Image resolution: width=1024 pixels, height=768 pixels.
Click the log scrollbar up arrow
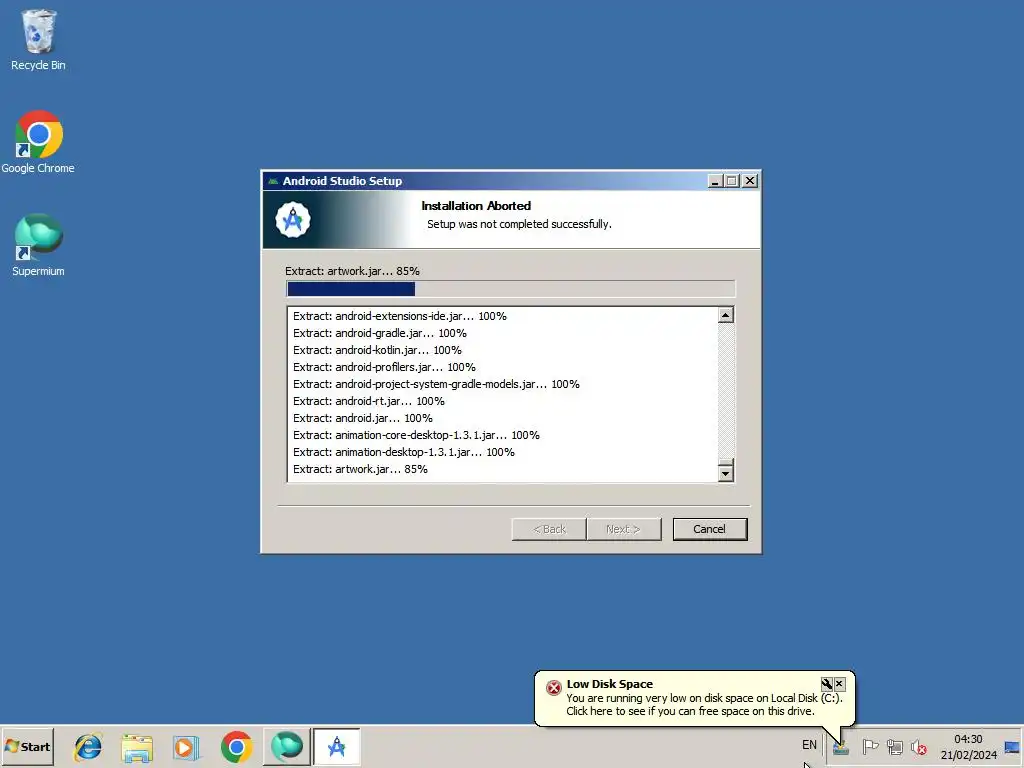point(726,315)
